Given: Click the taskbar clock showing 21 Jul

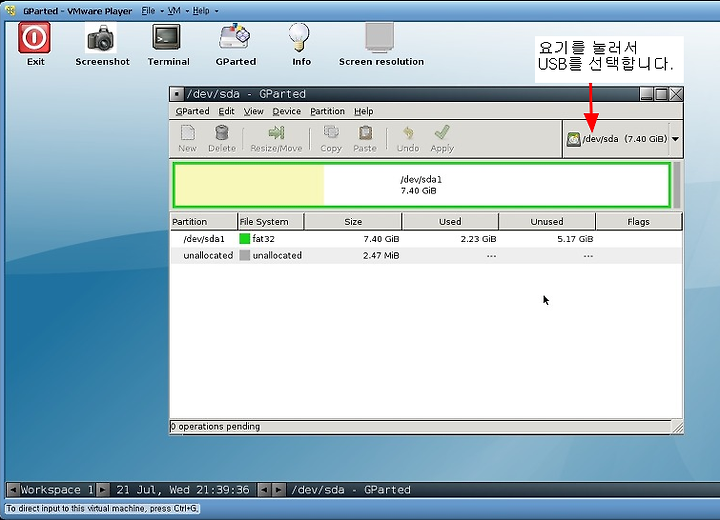Looking at the screenshot, I should pyautogui.click(x=183, y=490).
